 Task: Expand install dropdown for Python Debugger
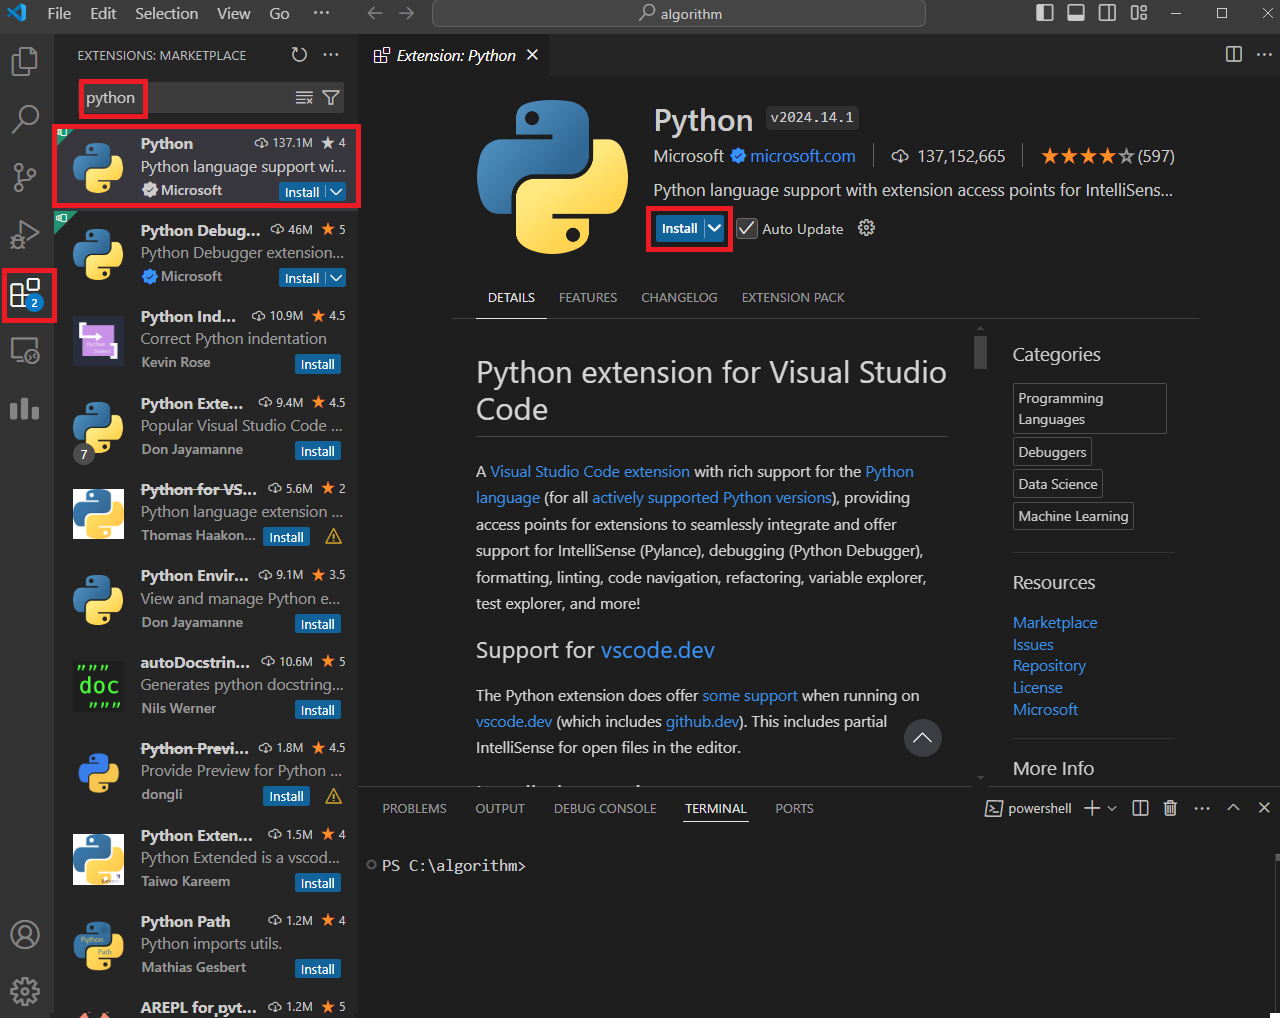click(x=336, y=278)
